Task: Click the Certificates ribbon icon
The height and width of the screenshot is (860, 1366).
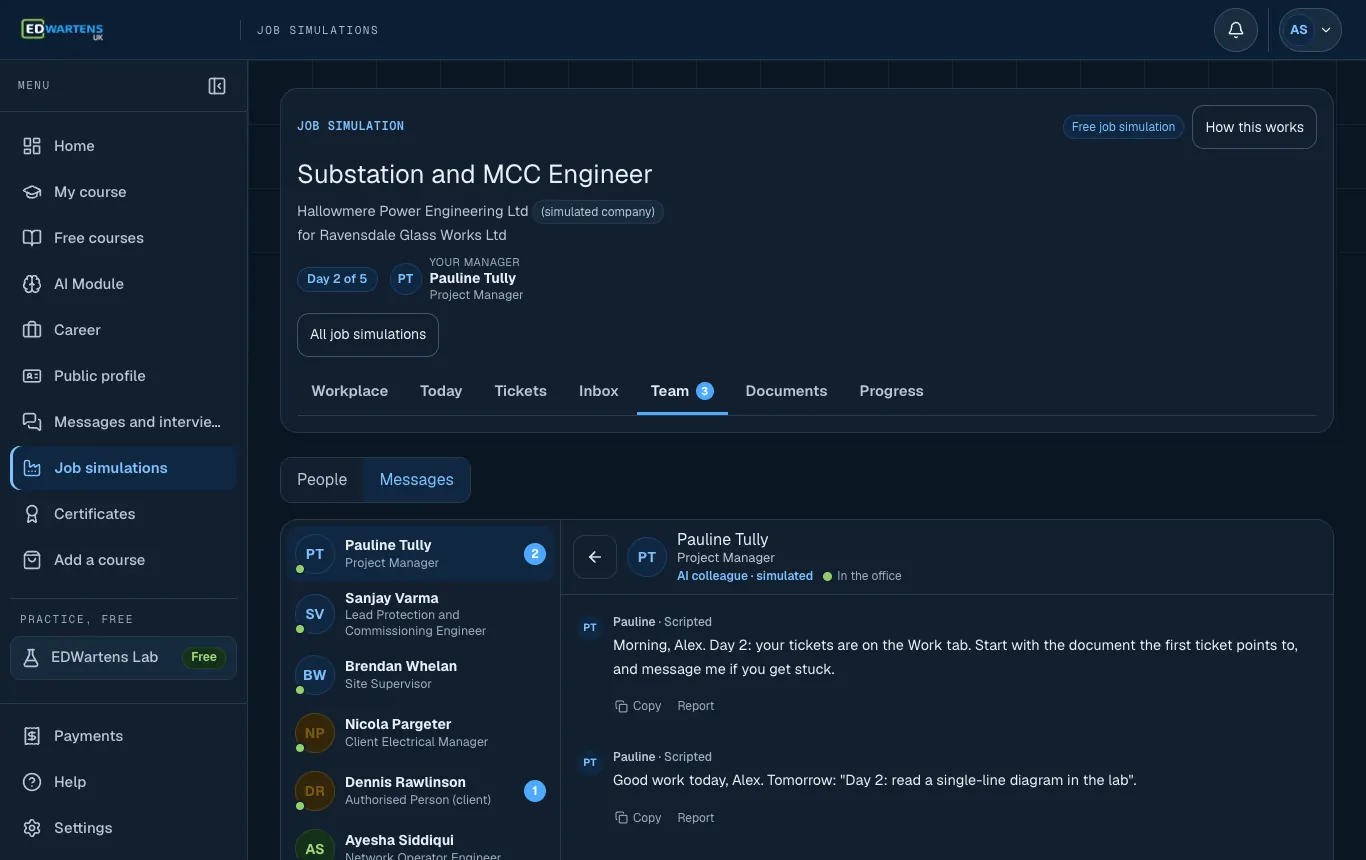Action: 32,514
